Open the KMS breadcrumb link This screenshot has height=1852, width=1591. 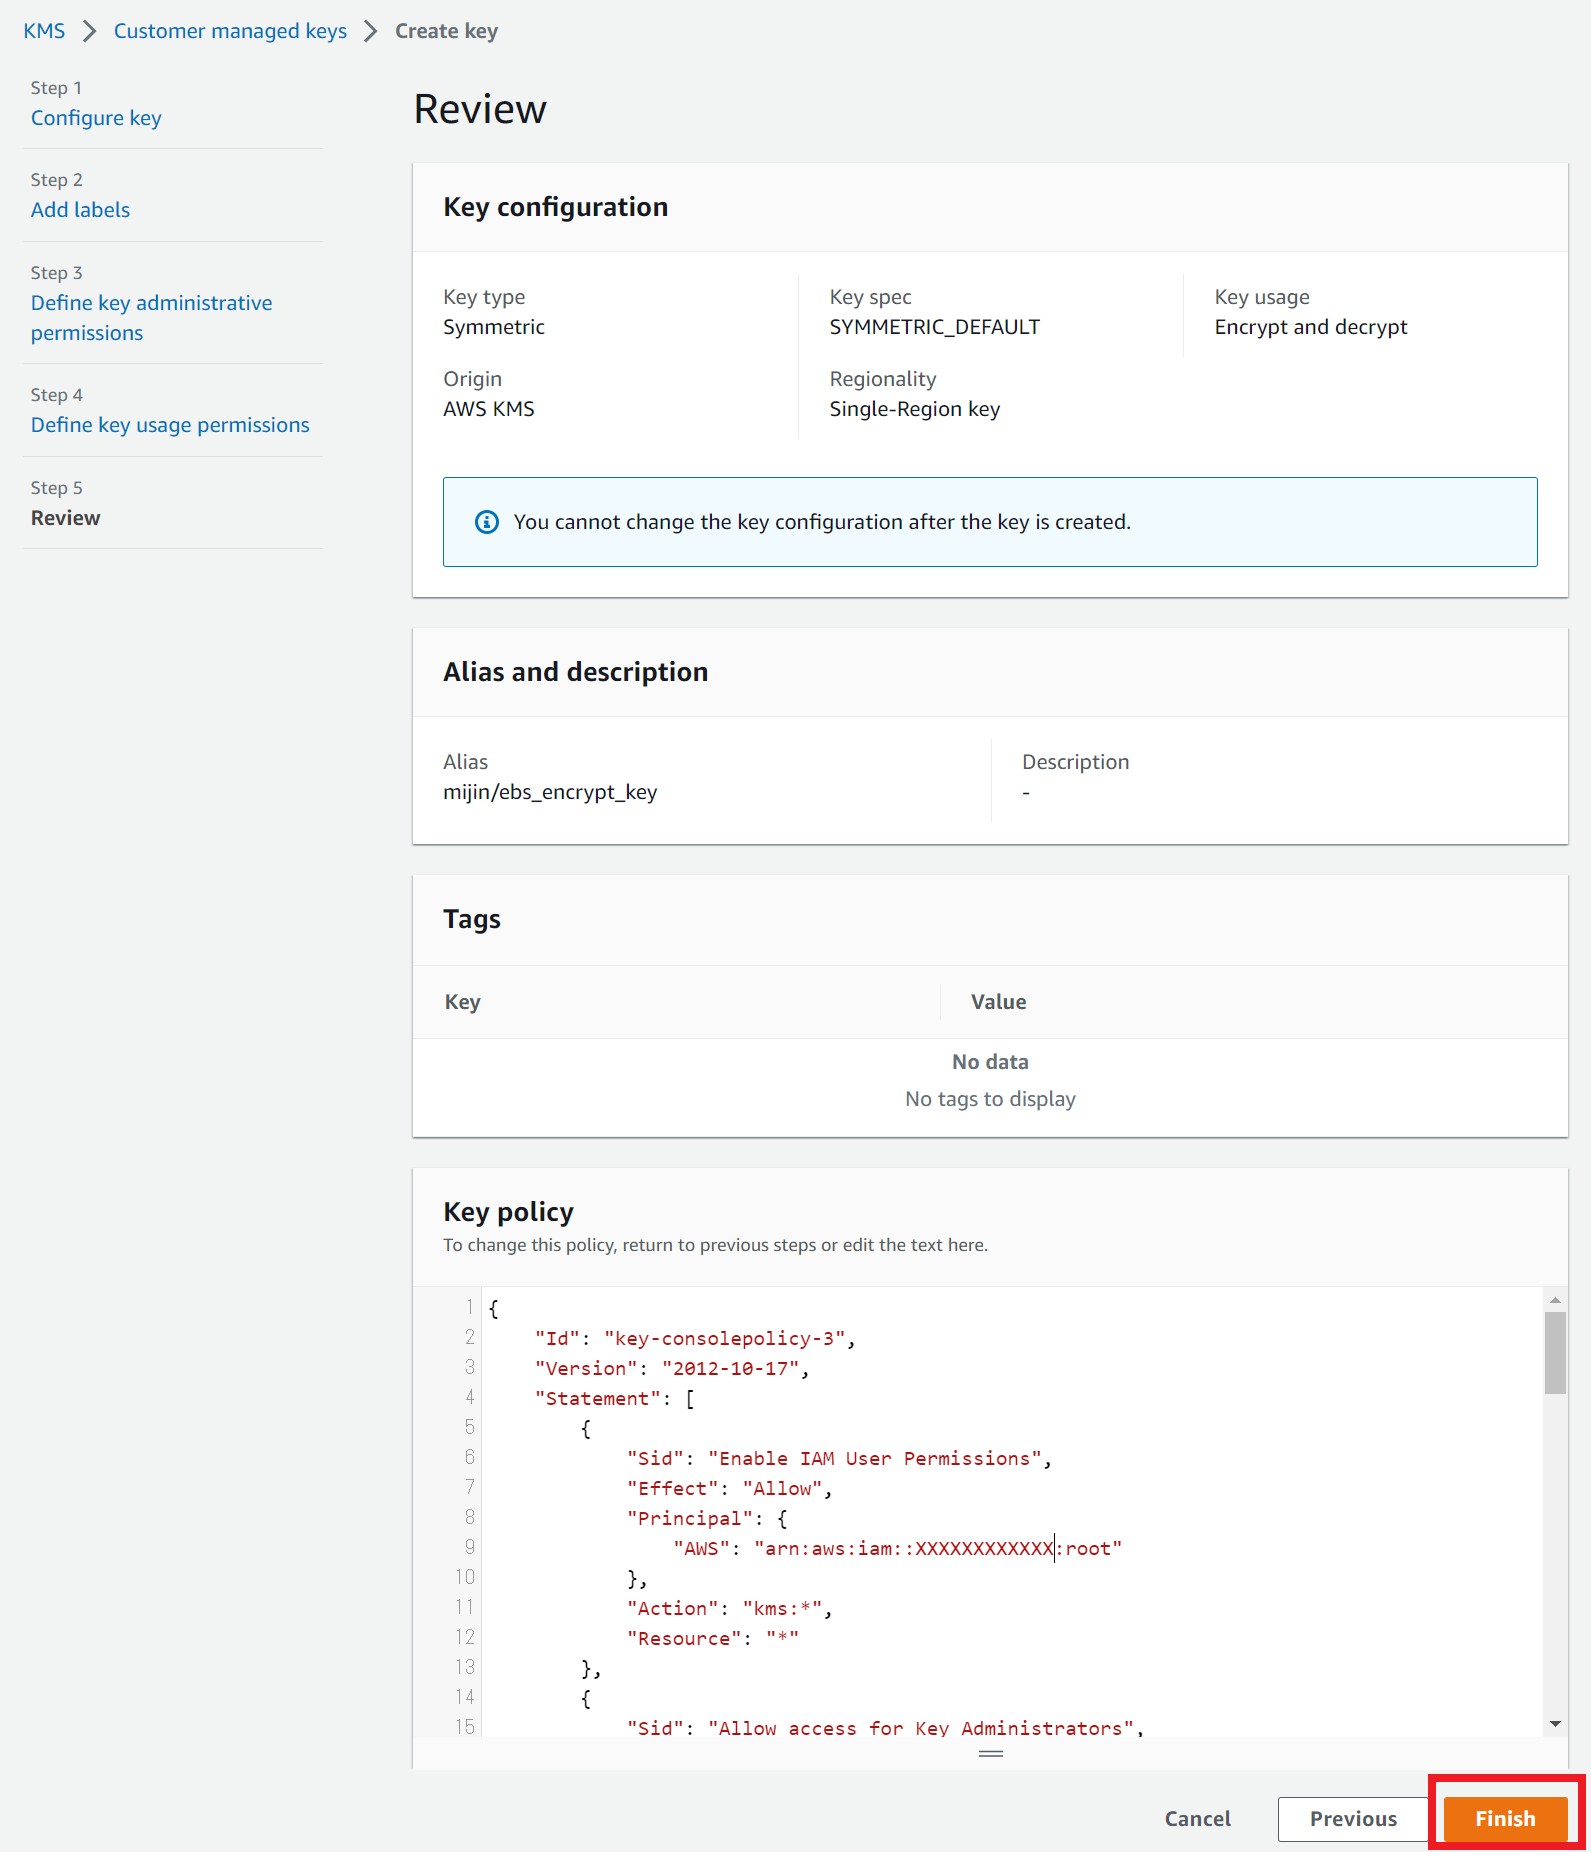click(x=44, y=31)
